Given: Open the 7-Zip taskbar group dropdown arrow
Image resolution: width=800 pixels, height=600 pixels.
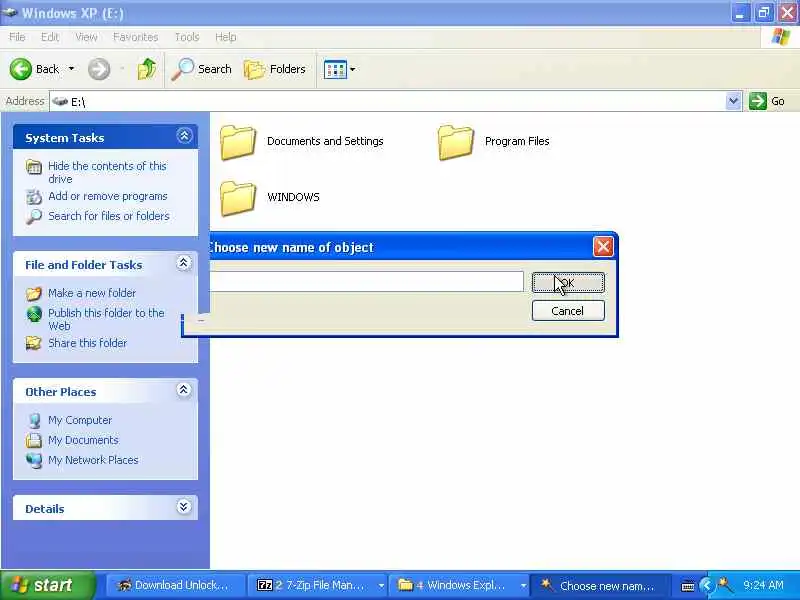Looking at the screenshot, I should [x=381, y=586].
